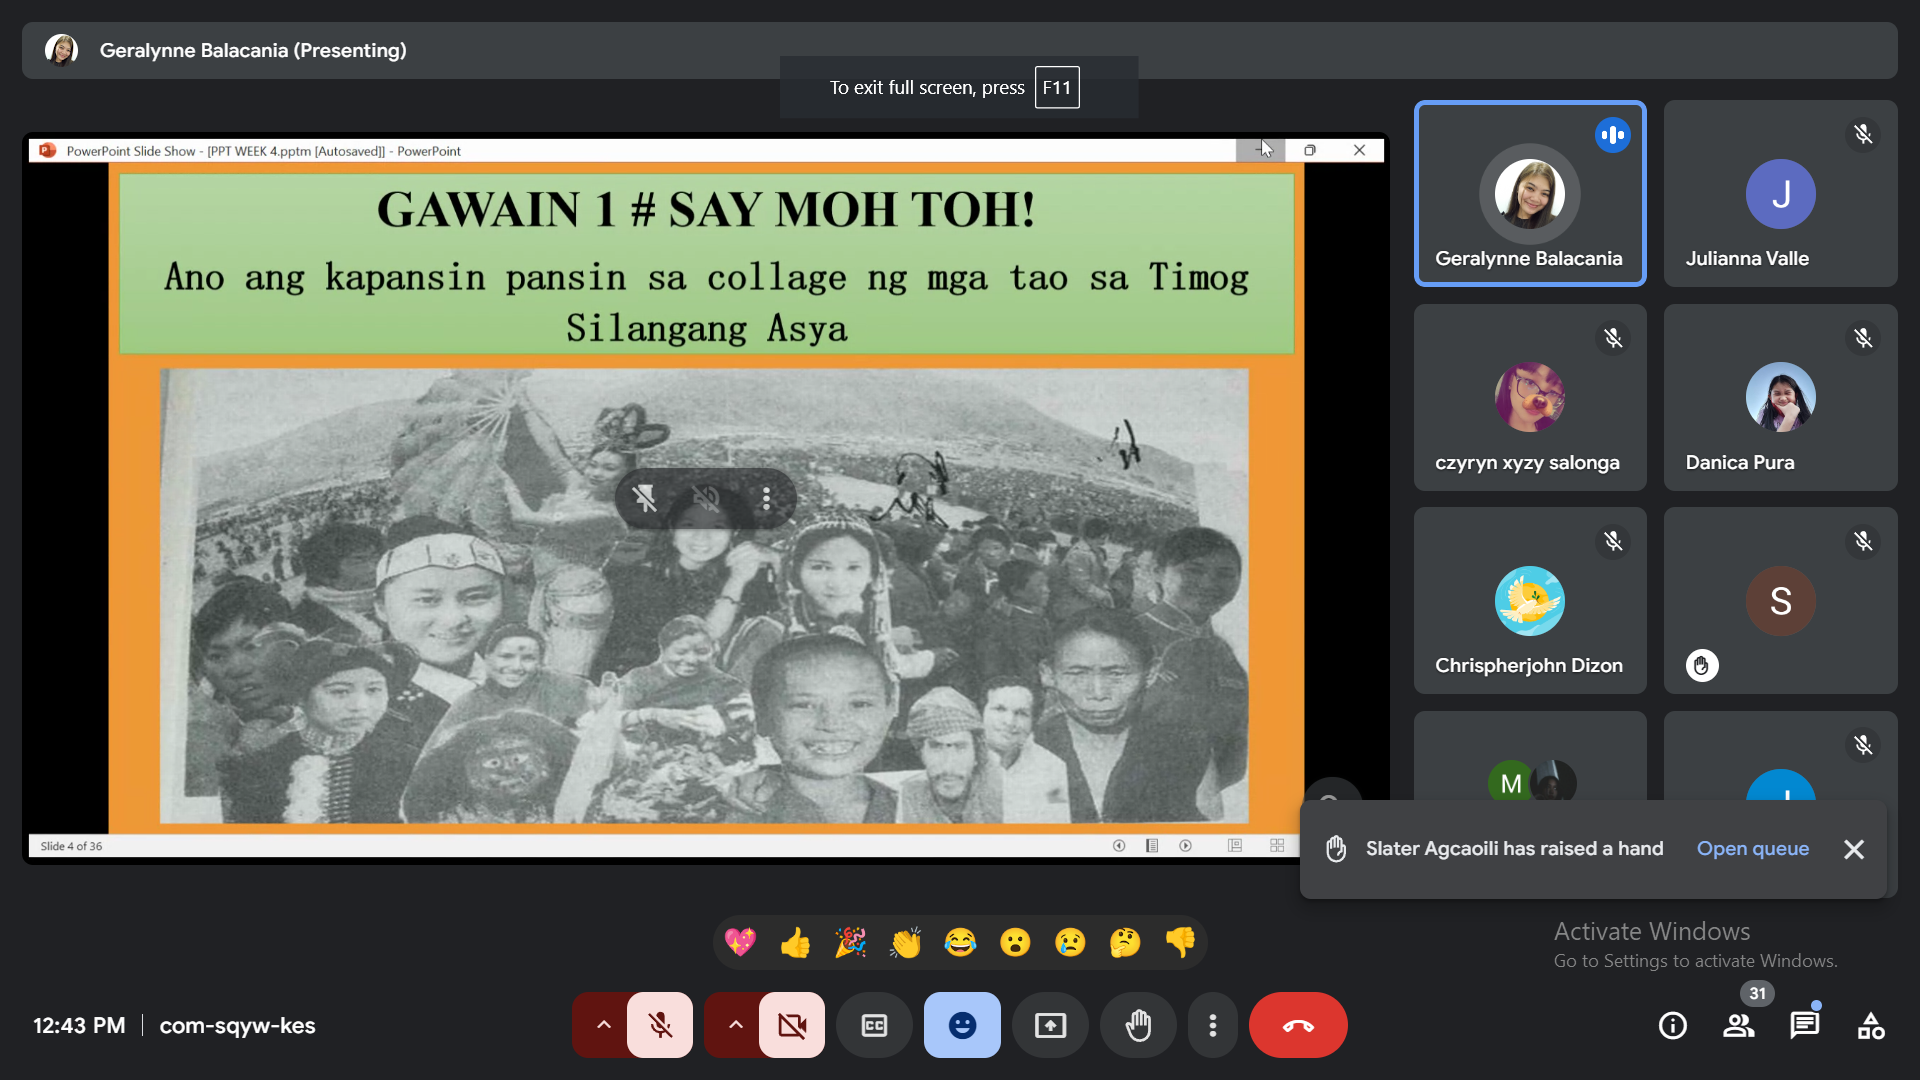Screen dimensions: 1920x1080
Task: Click the slide sorter grid icon in PowerPoint status bar
Action: tap(1277, 846)
